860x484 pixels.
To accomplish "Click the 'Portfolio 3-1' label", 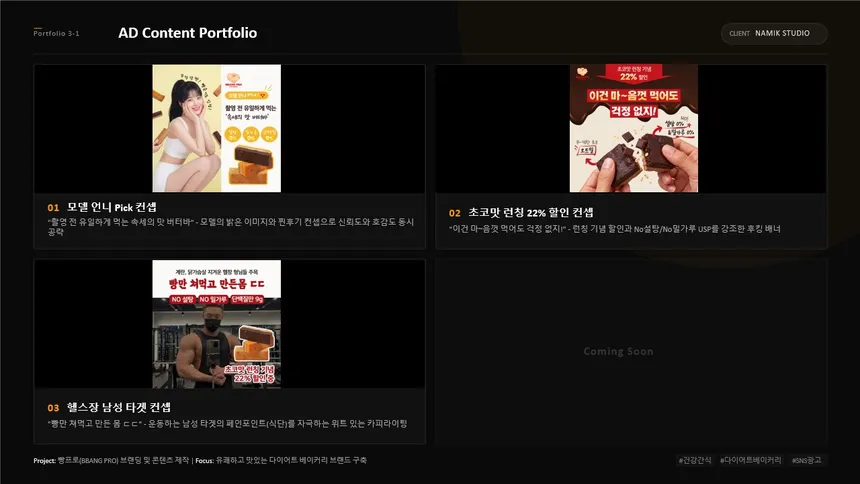I will click(x=56, y=33).
